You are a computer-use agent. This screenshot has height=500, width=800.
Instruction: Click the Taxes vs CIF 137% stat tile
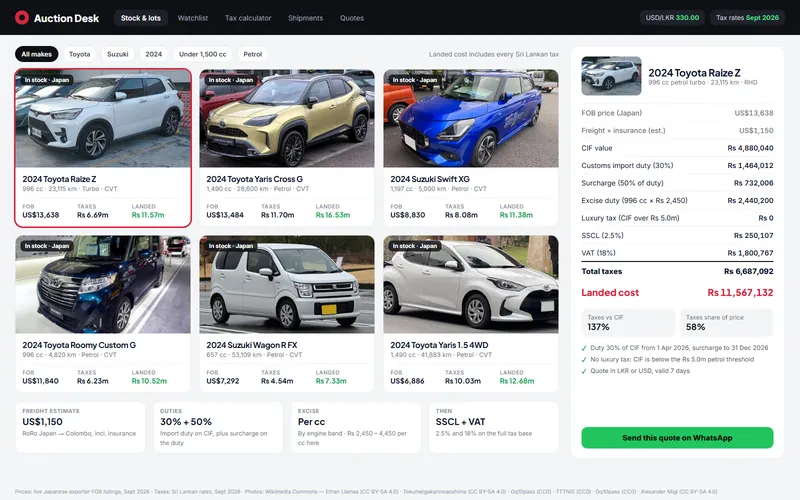pos(628,322)
